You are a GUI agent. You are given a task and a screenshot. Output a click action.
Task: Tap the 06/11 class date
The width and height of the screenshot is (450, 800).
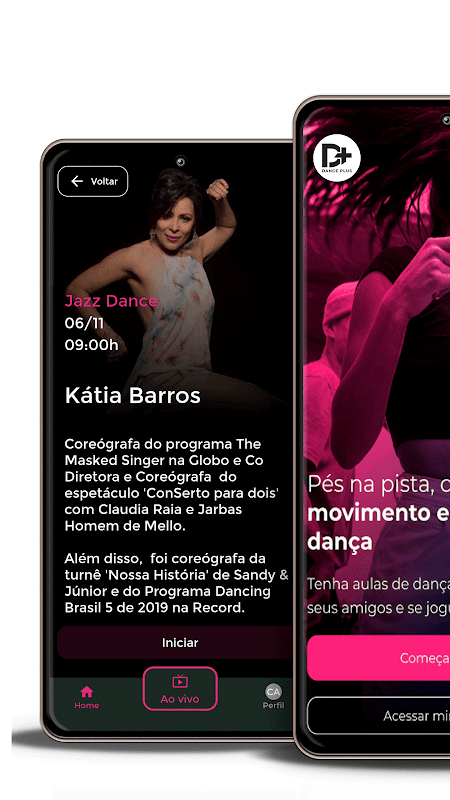pos(84,323)
